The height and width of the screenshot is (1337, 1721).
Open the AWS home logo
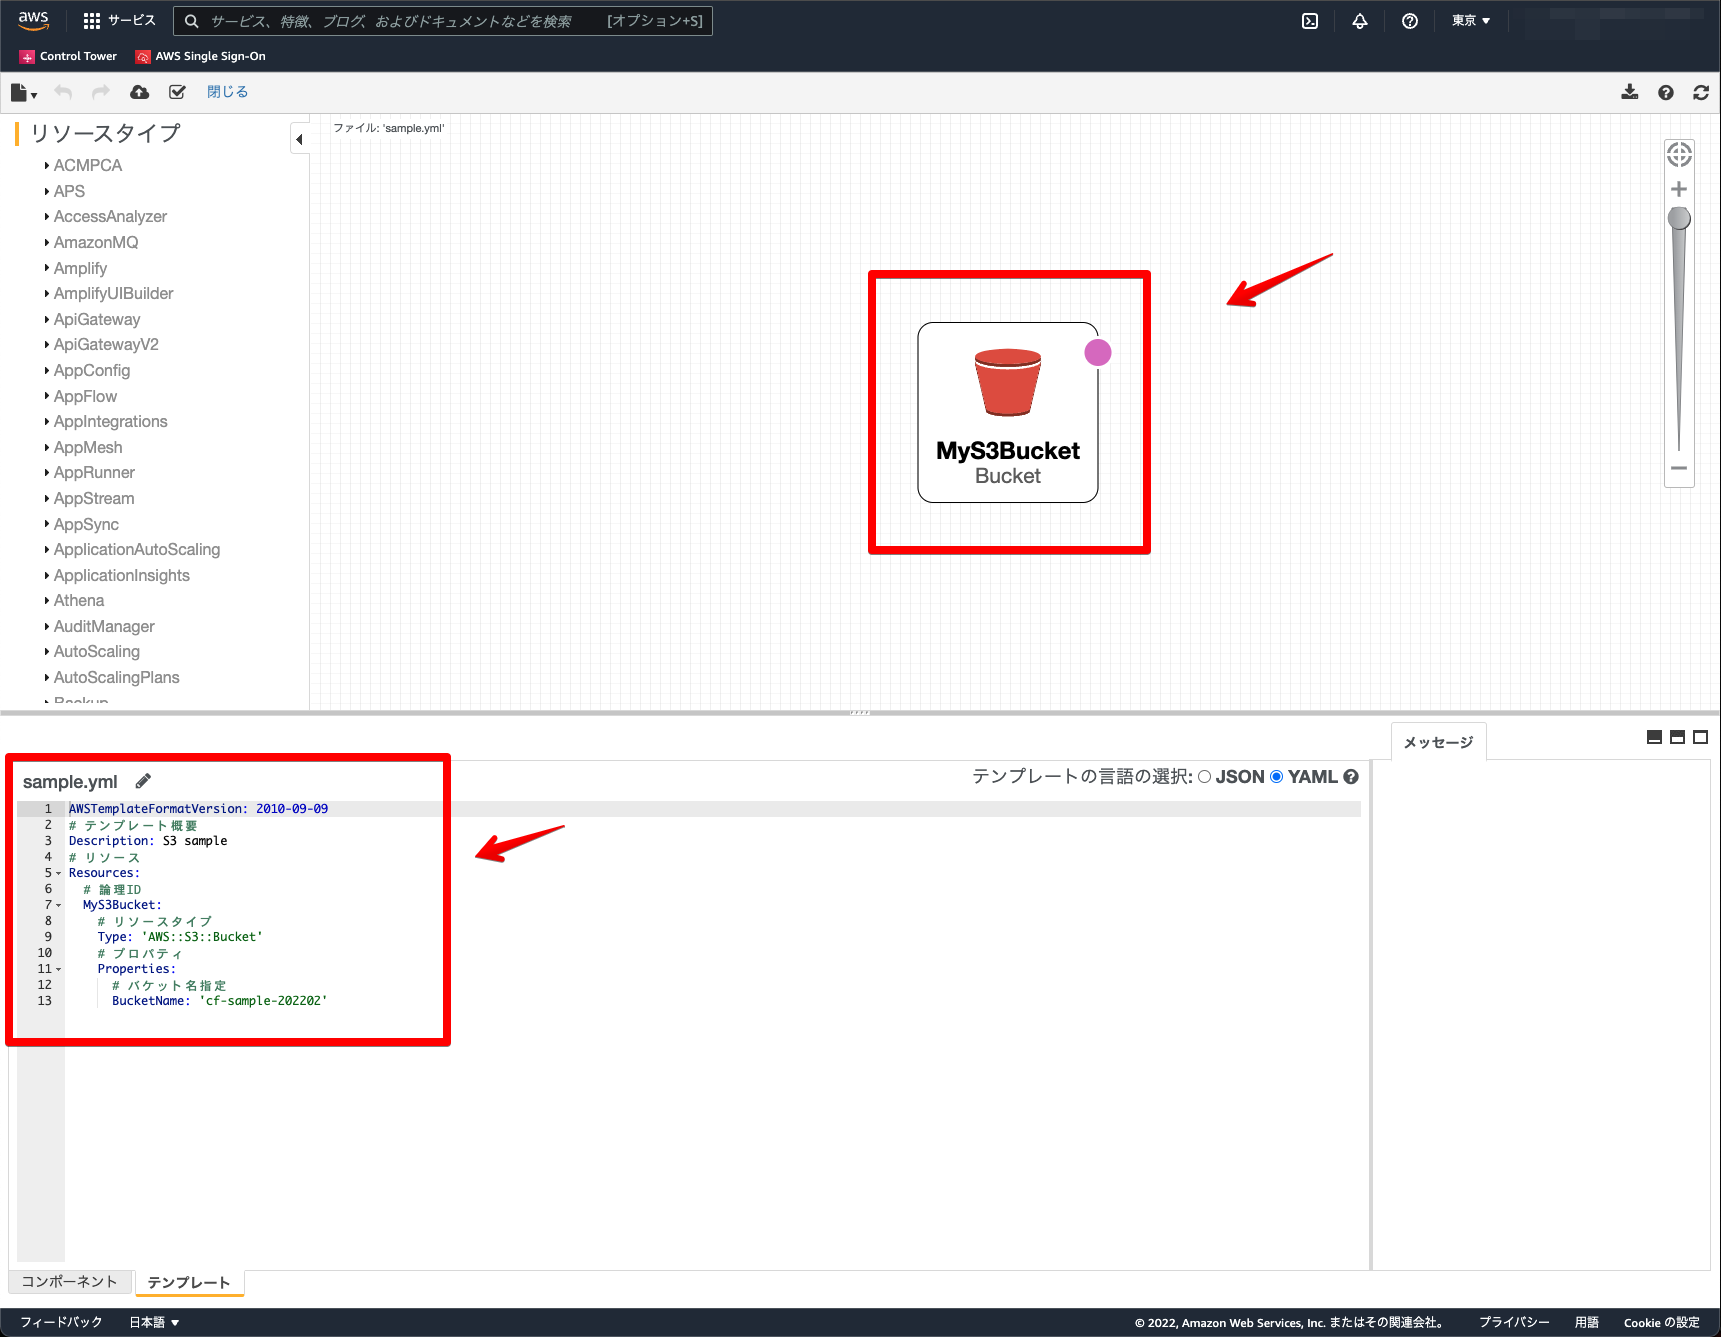pyautogui.click(x=33, y=20)
